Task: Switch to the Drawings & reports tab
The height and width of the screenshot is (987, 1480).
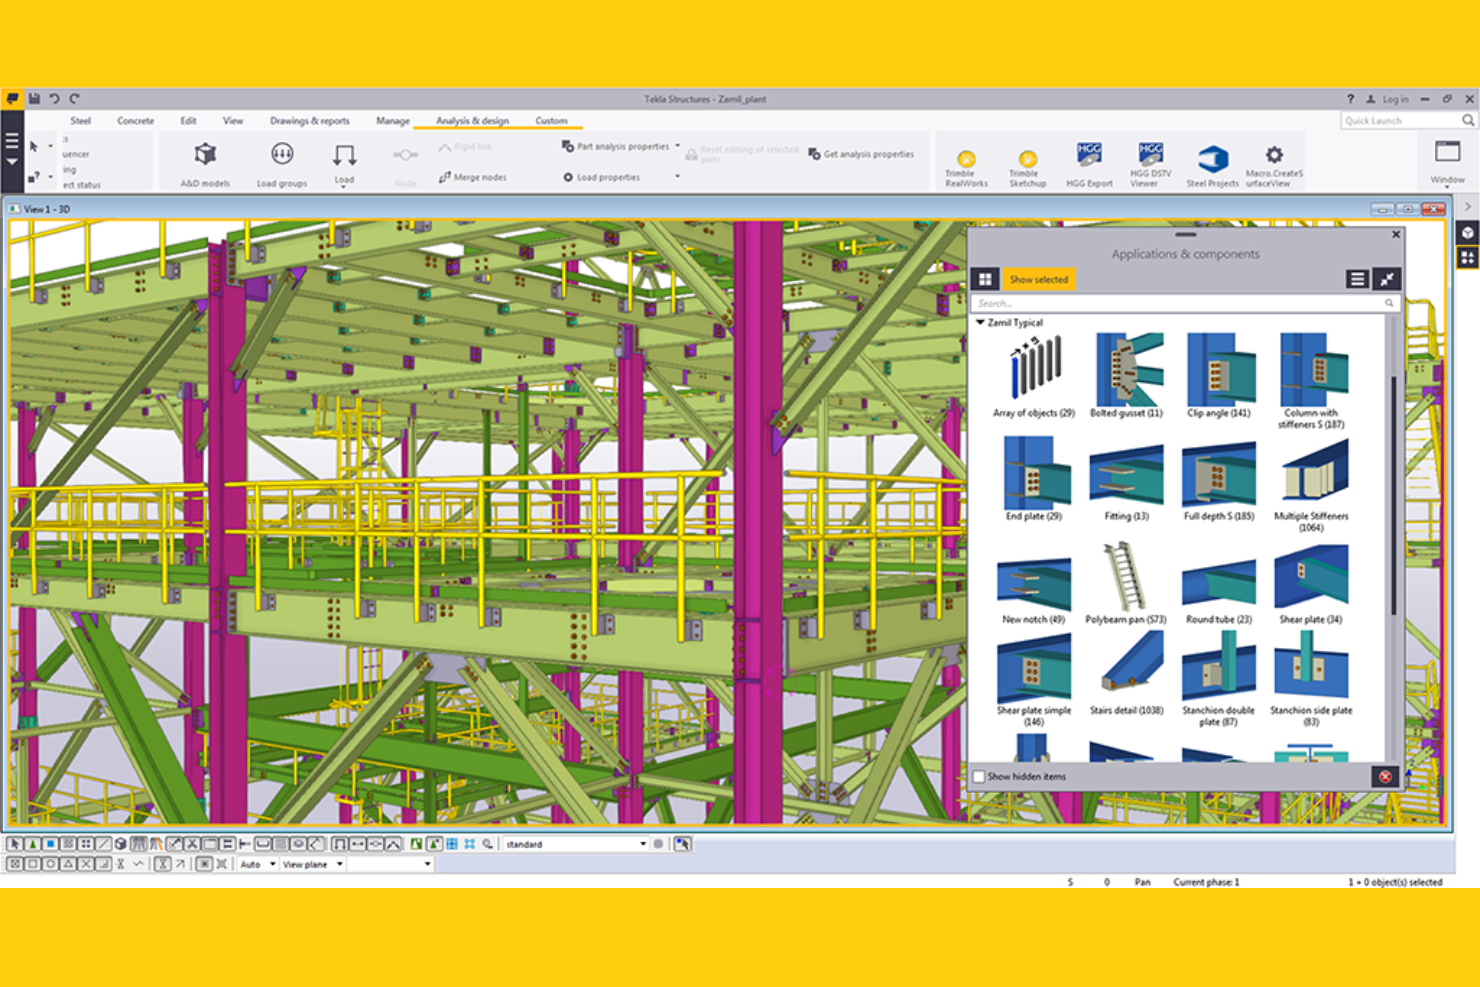Action: [310, 120]
